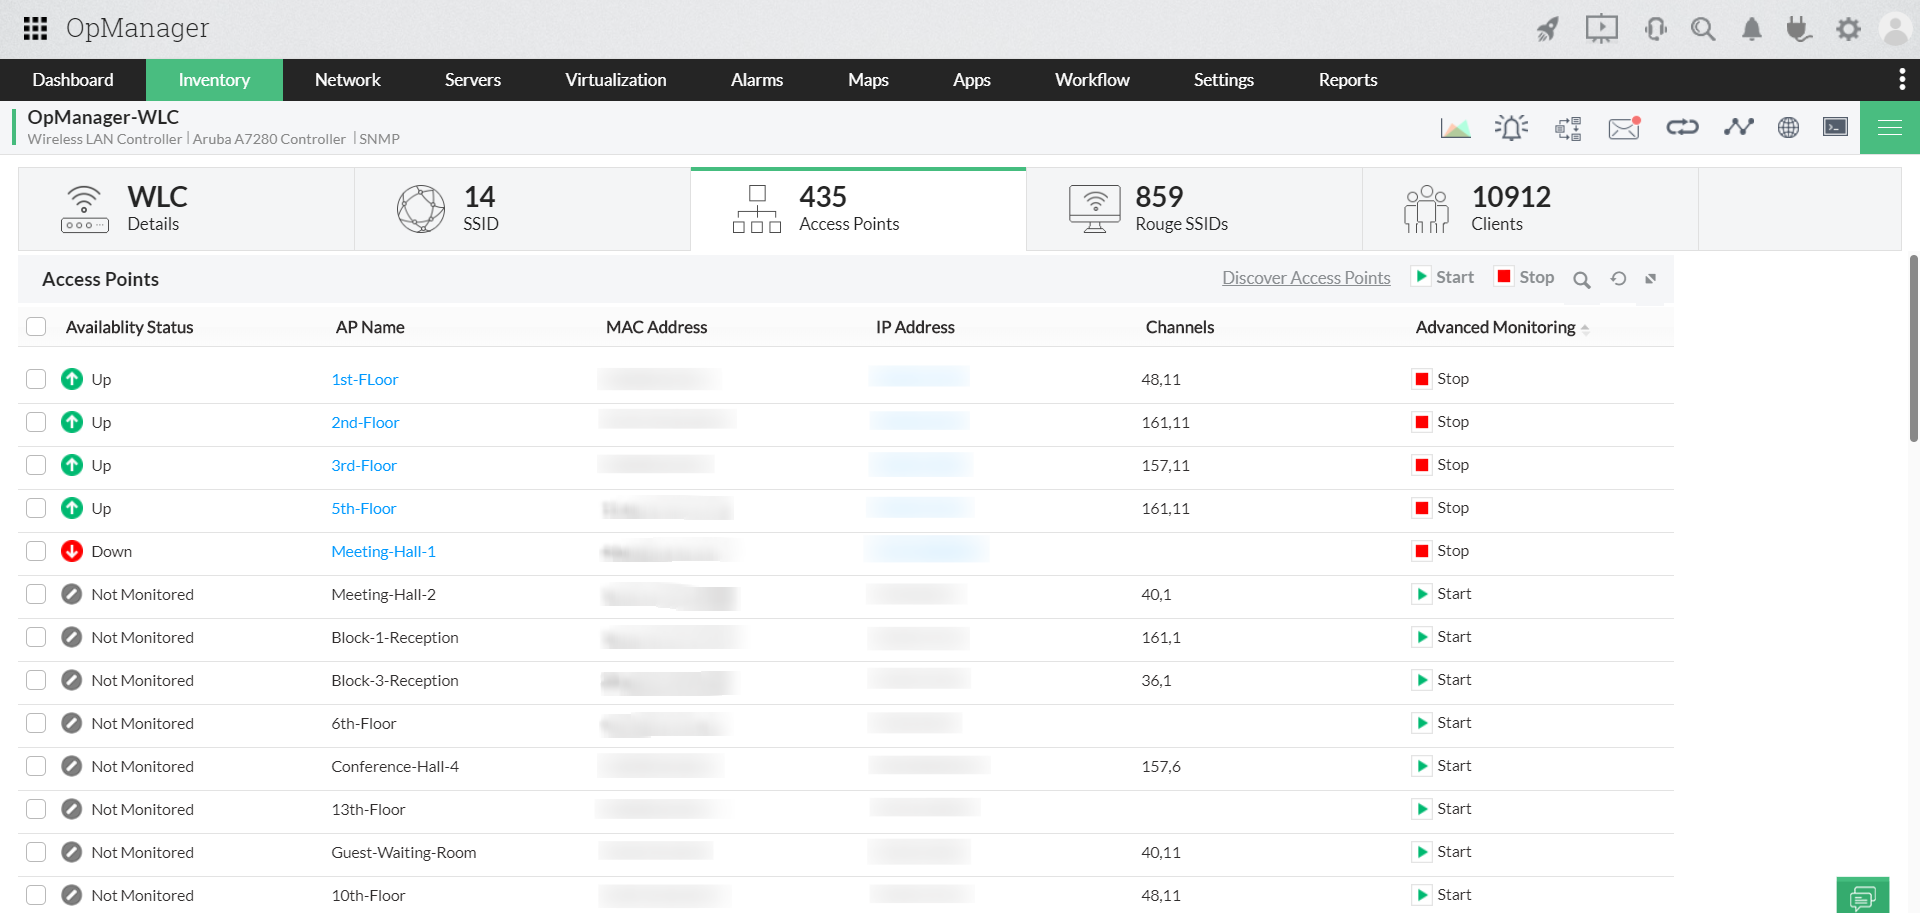Toggle the select-all checkbox in table header

36,327
